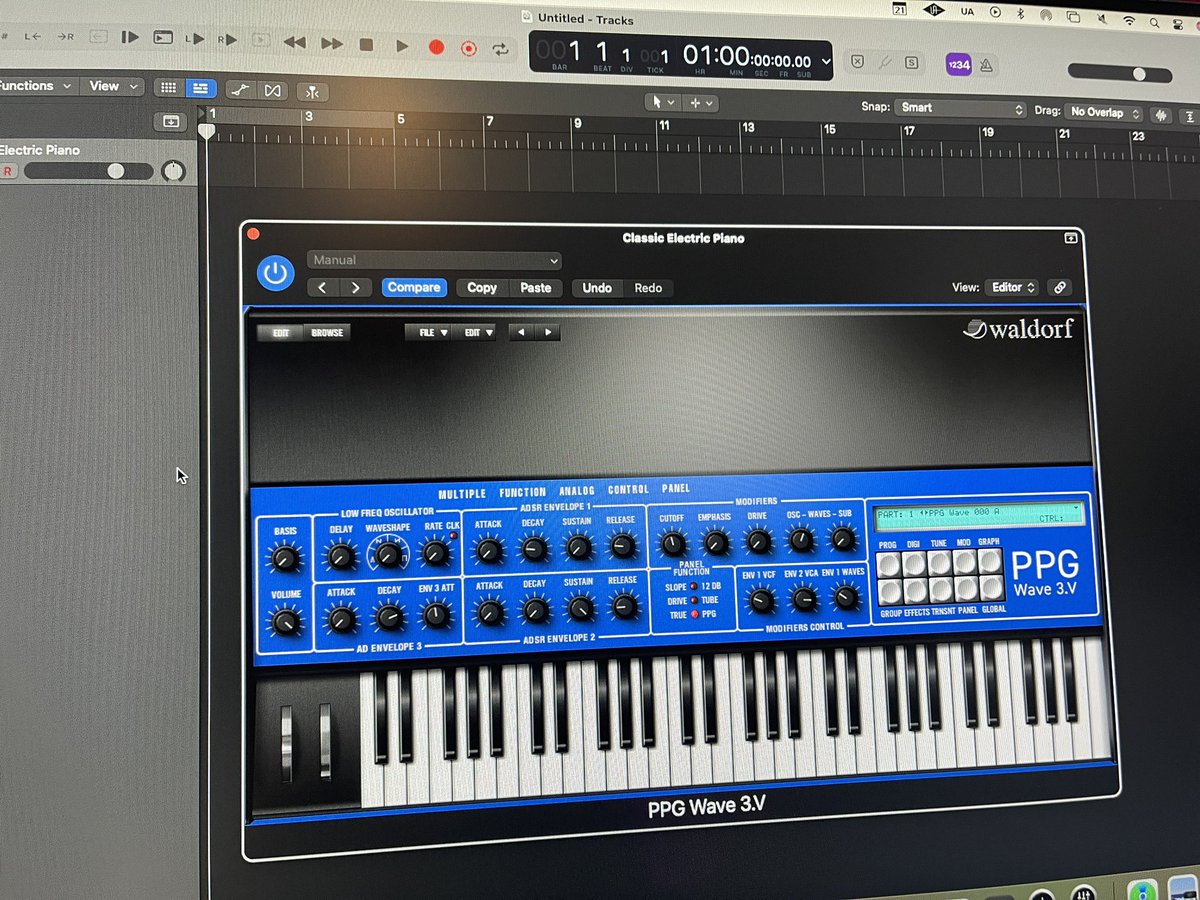Click the Electric Piano track pan knob
Image resolution: width=1200 pixels, height=900 pixels.
[174, 171]
